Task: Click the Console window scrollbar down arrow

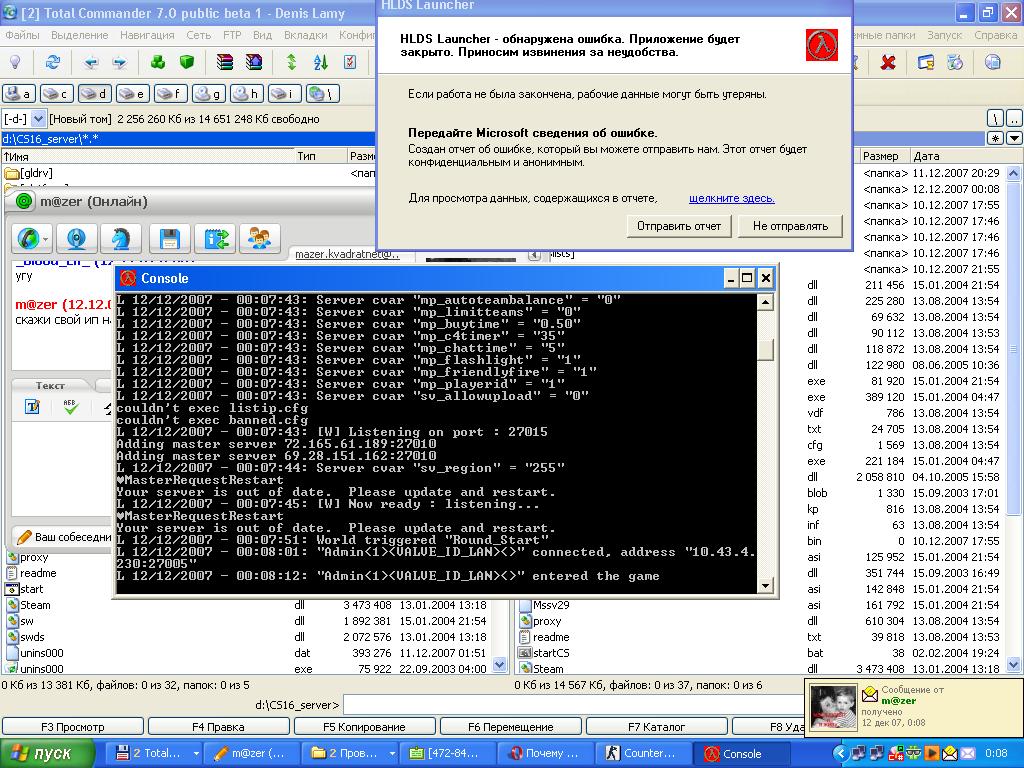Action: (765, 586)
